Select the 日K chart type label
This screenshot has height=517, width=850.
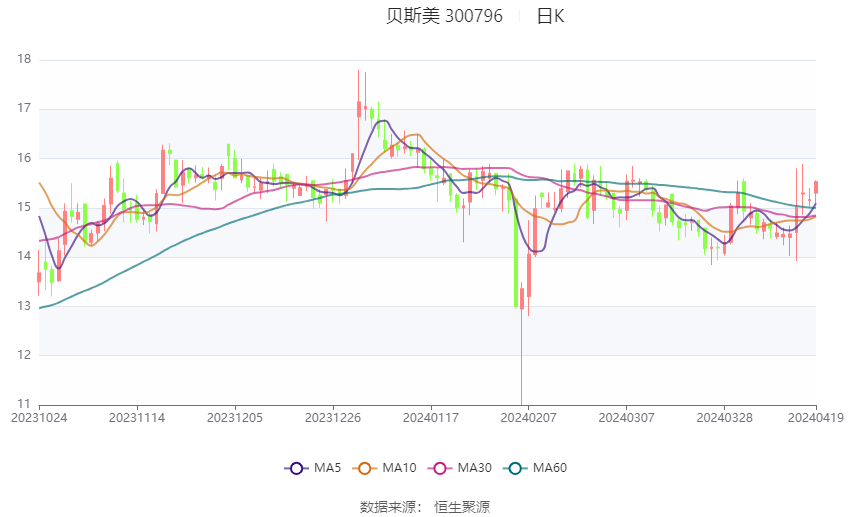click(551, 16)
